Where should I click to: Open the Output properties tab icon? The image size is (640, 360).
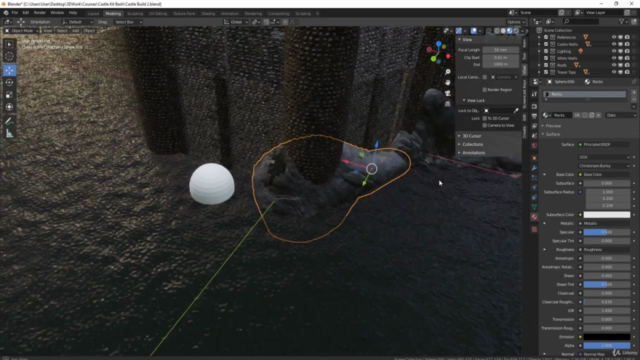(534, 116)
